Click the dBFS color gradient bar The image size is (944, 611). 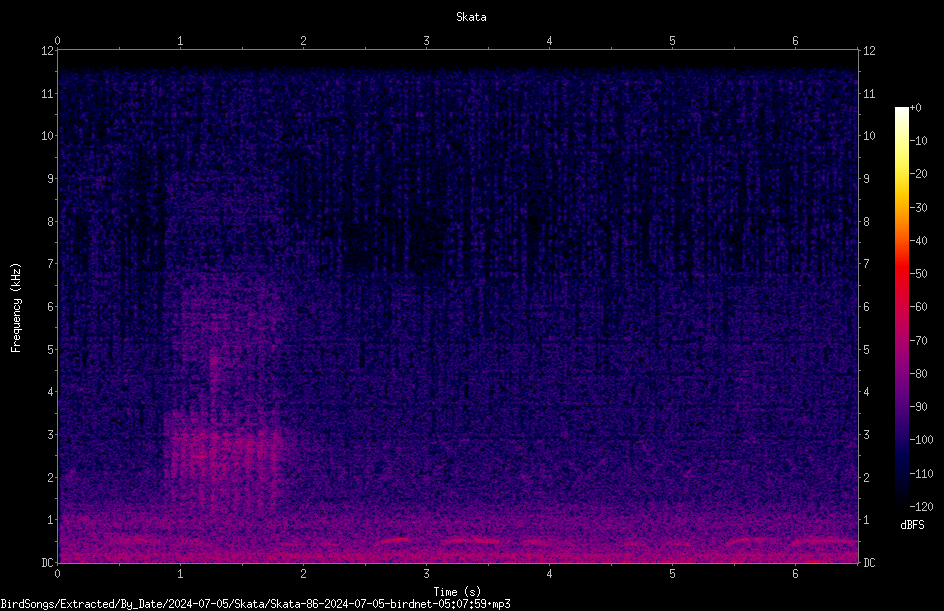pyautogui.click(x=901, y=307)
